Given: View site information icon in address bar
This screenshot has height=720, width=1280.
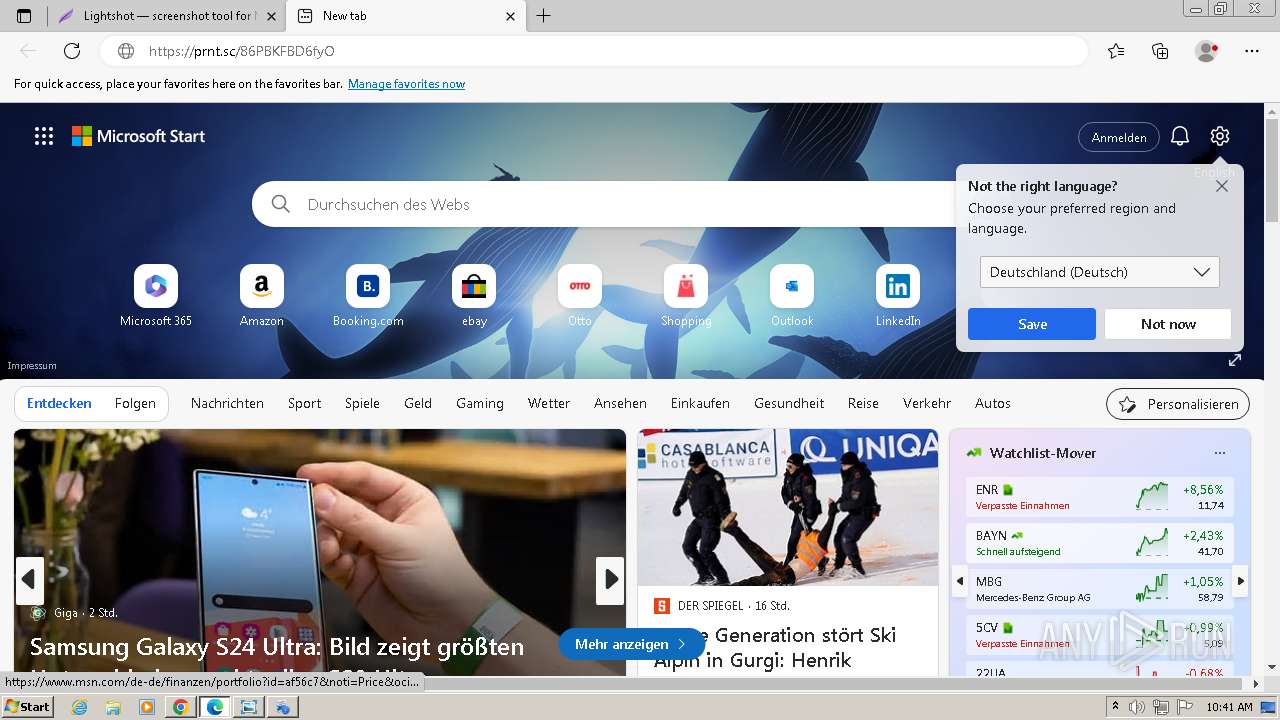Looking at the screenshot, I should point(126,51).
